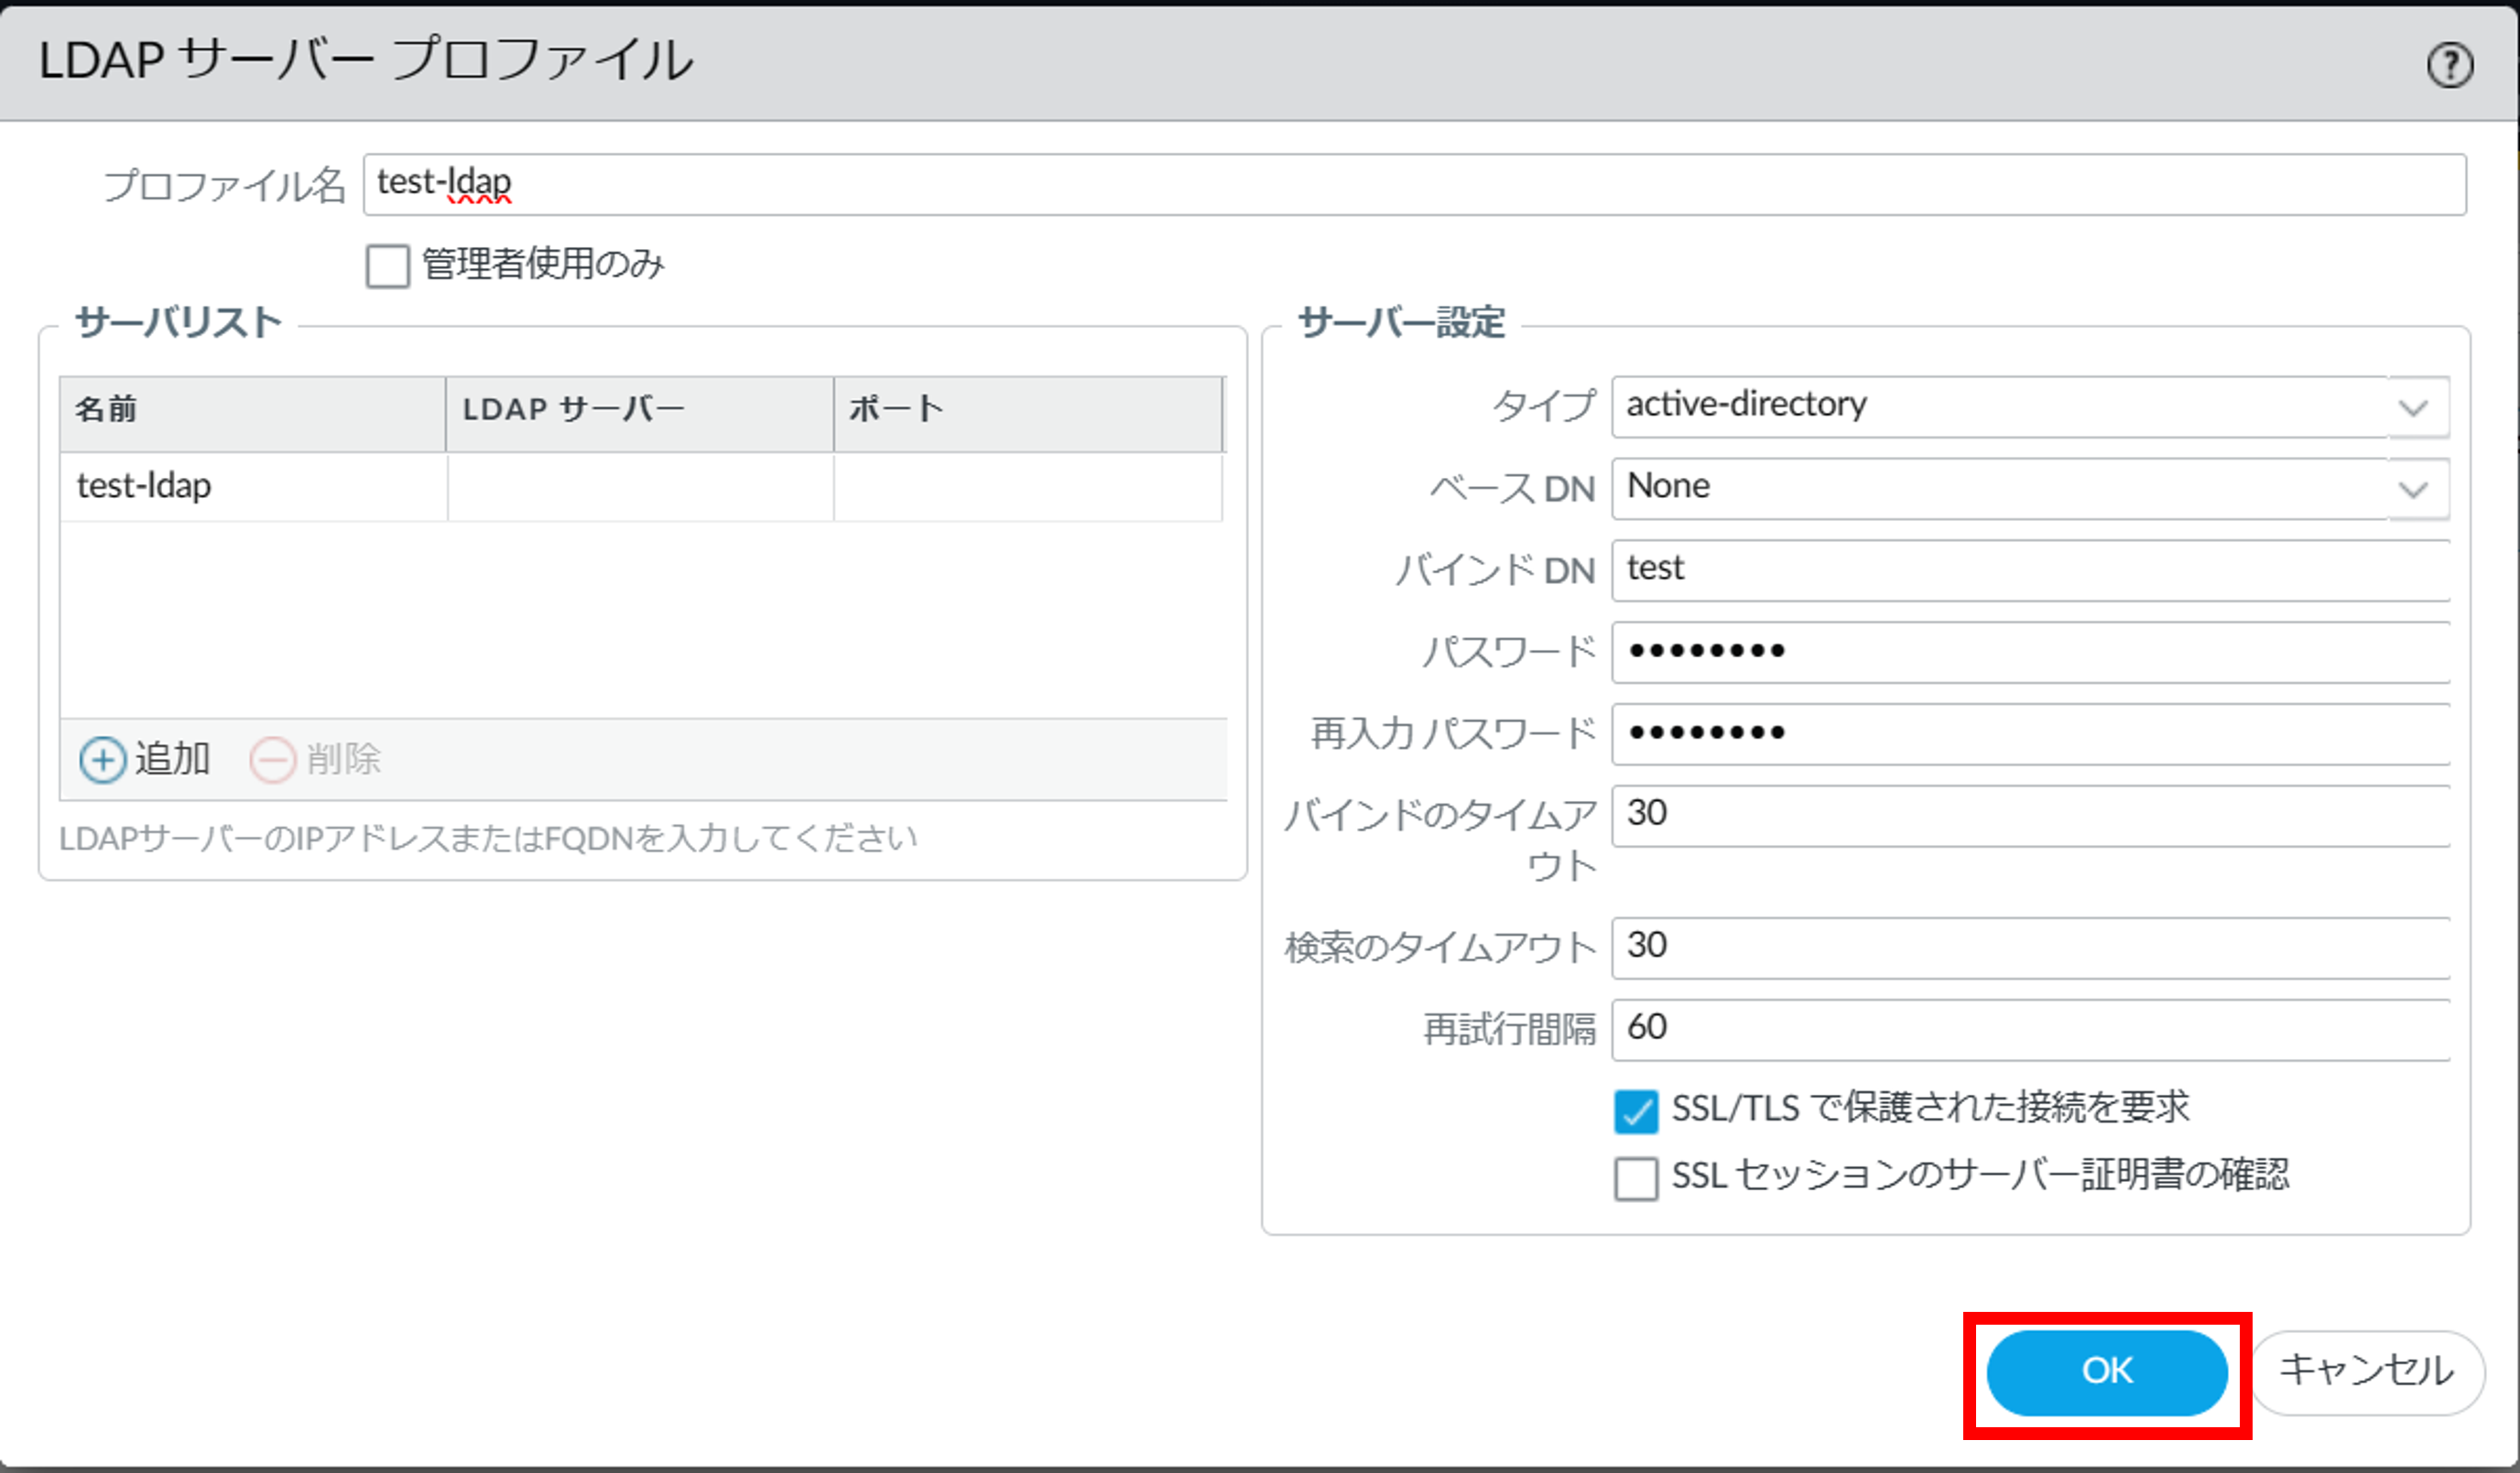The image size is (2520, 1473).
Task: Click the add server plus icon
Action: click(102, 760)
